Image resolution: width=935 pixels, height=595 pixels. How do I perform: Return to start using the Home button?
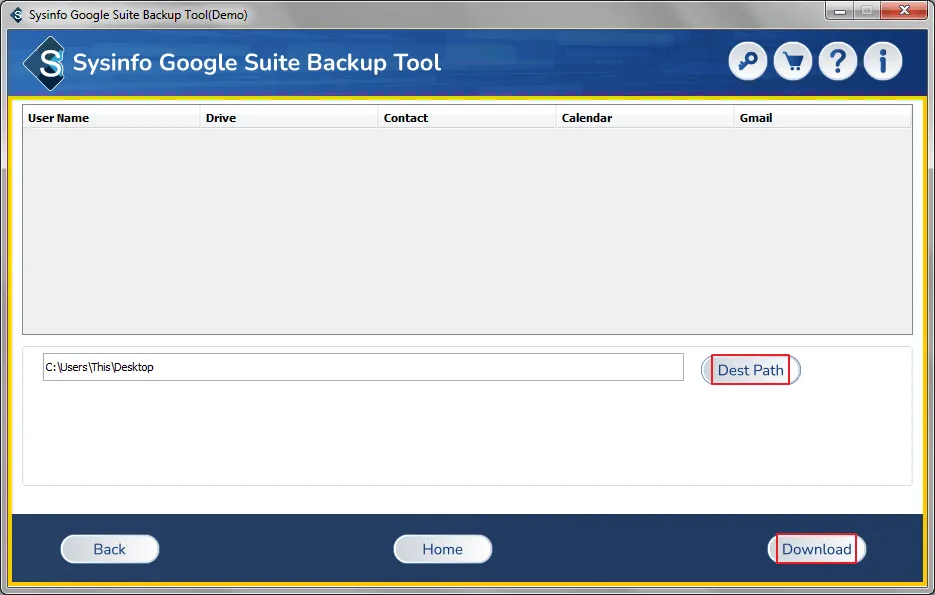pos(442,549)
